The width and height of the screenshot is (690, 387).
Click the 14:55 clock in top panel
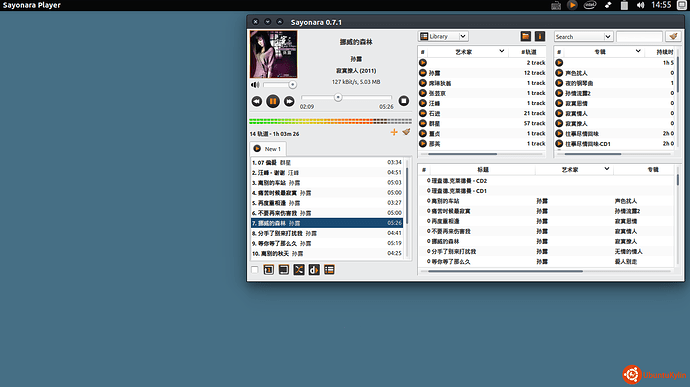[x=661, y=5]
